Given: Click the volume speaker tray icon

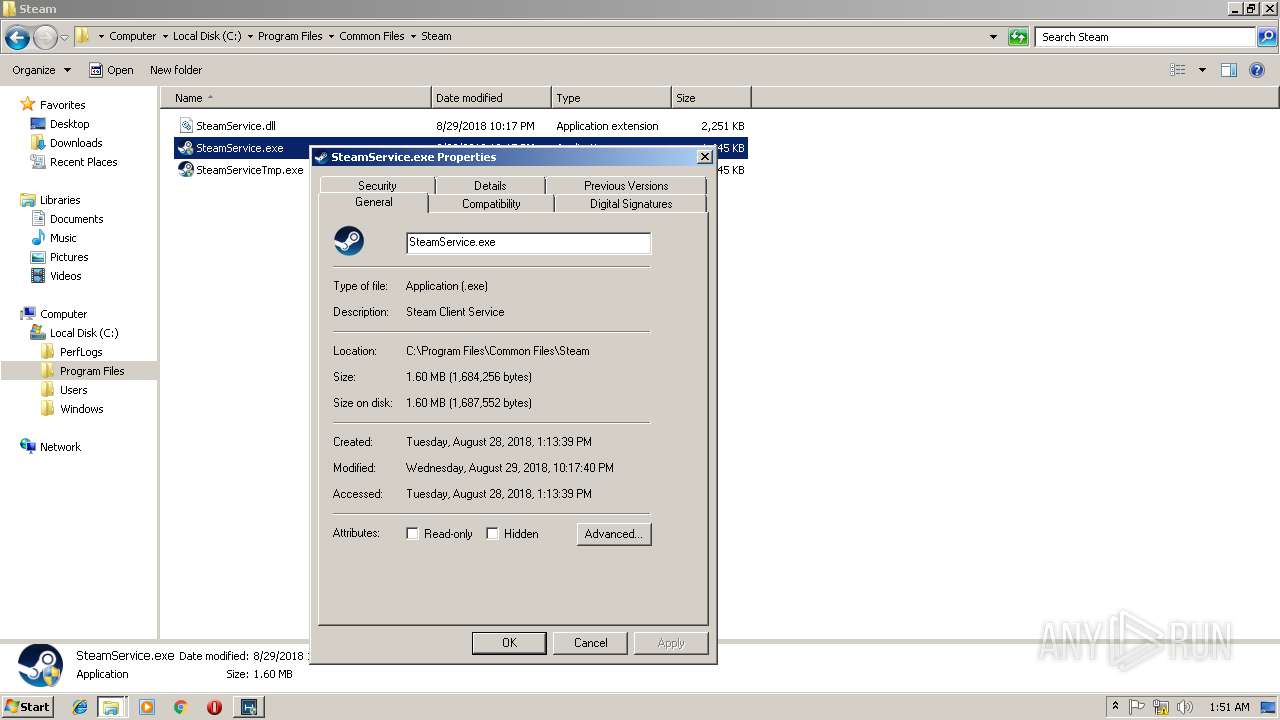Looking at the screenshot, I should 1184,707.
